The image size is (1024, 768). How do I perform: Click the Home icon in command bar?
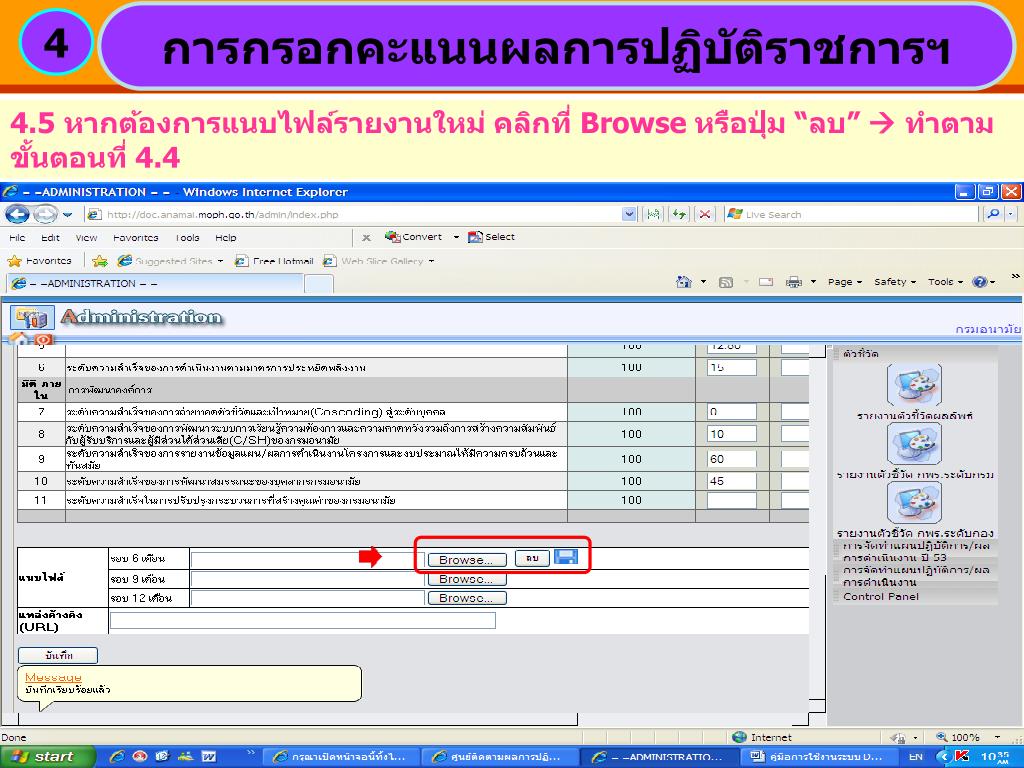click(x=684, y=282)
